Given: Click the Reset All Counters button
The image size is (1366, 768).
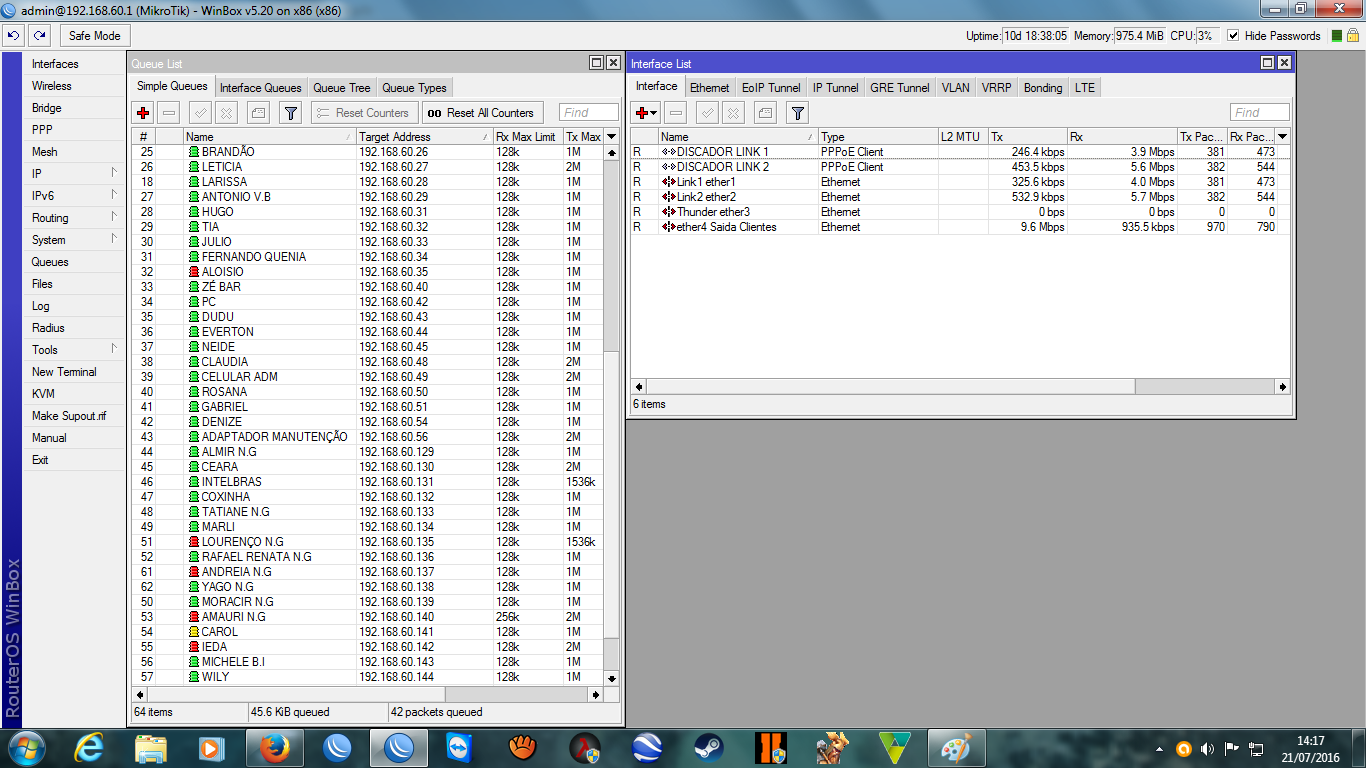Looking at the screenshot, I should [482, 113].
